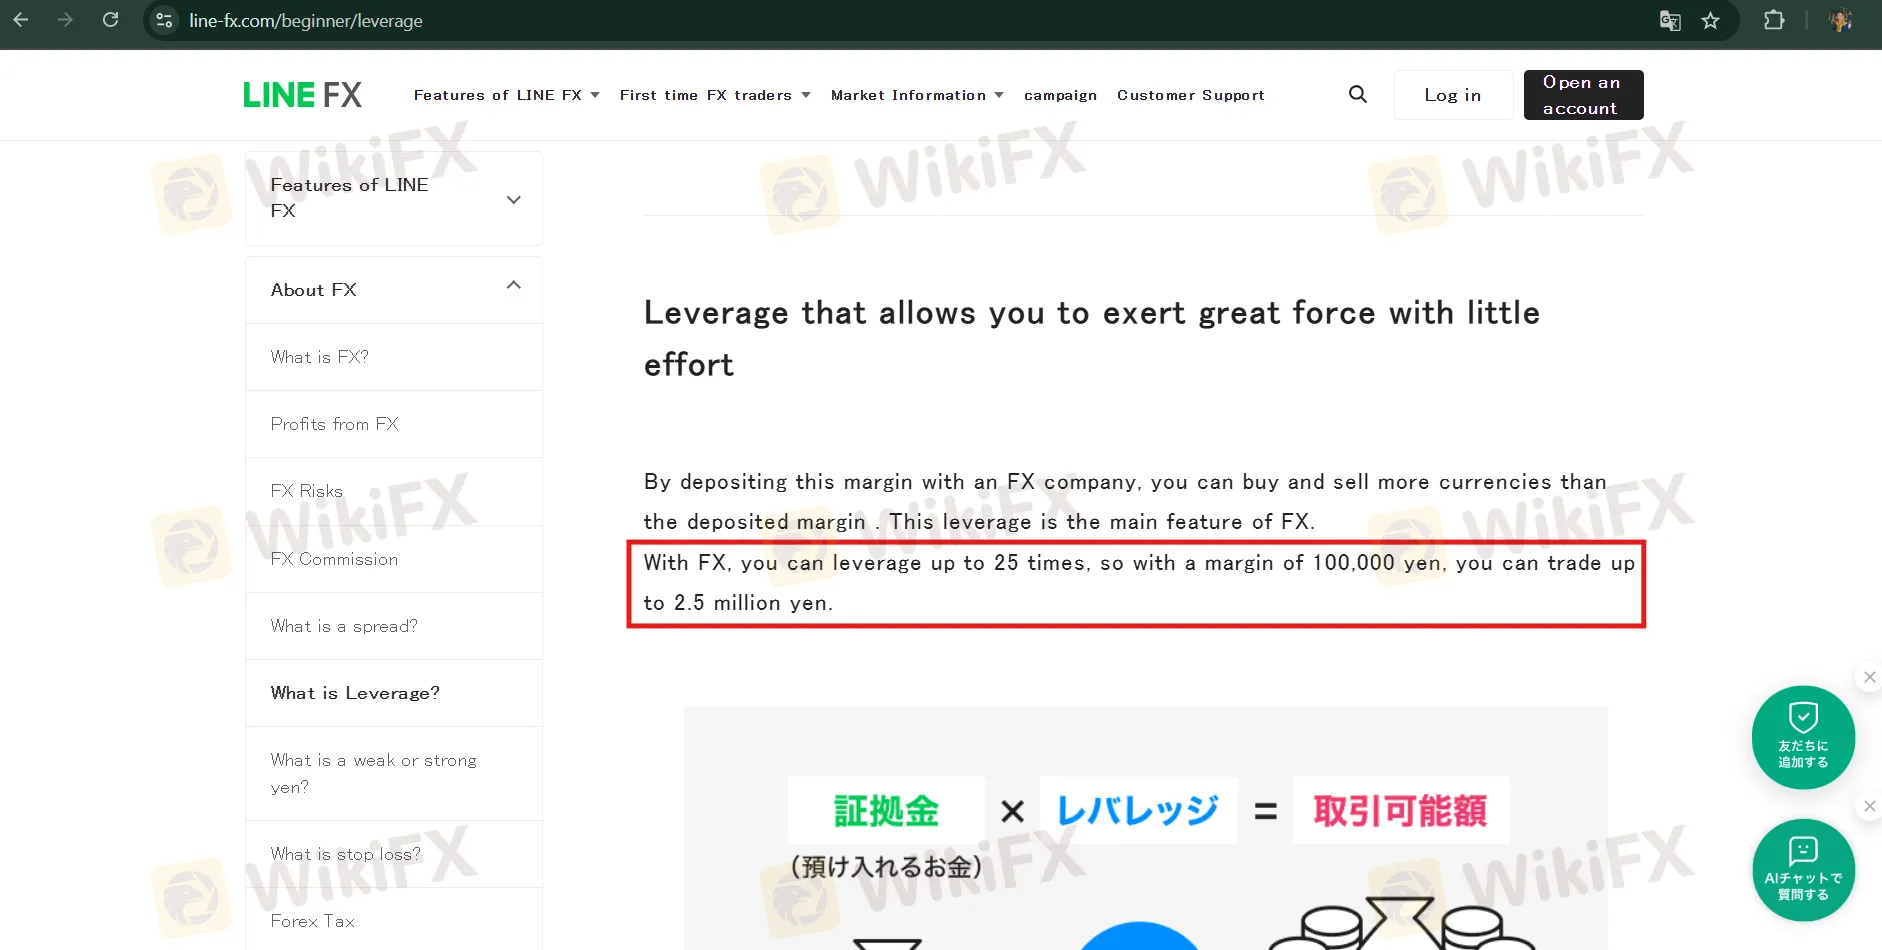Bookmark page with star icon
Viewport: 1882px width, 950px height.
pos(1711,20)
